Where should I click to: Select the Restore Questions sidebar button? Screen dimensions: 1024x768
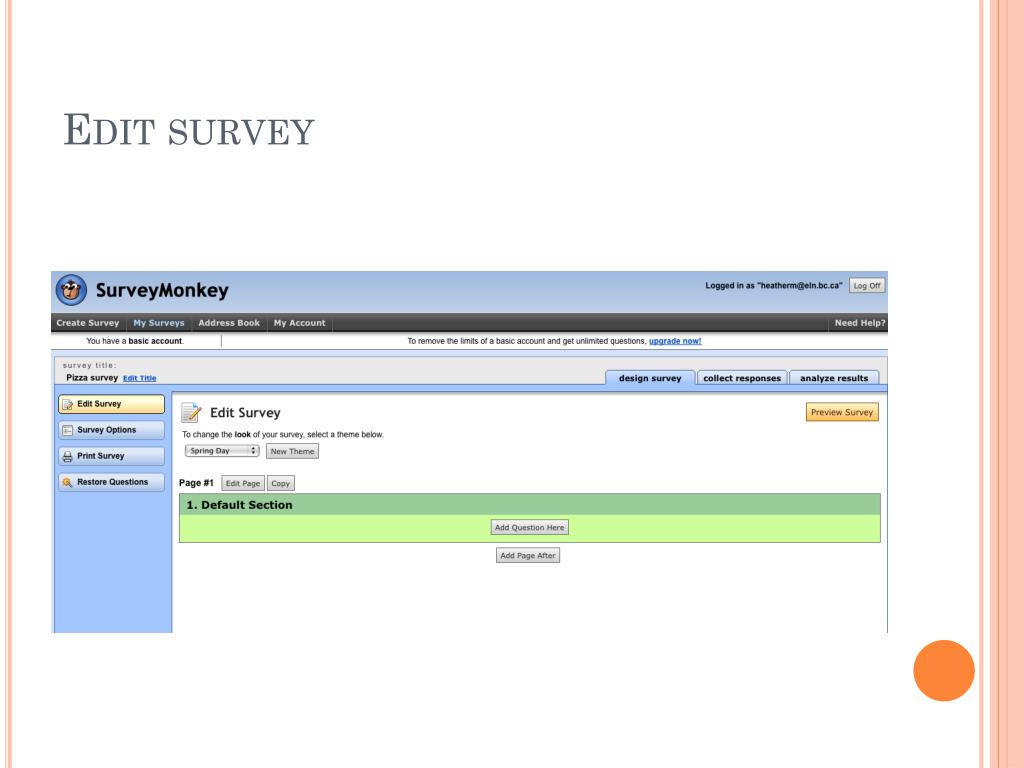tap(112, 483)
